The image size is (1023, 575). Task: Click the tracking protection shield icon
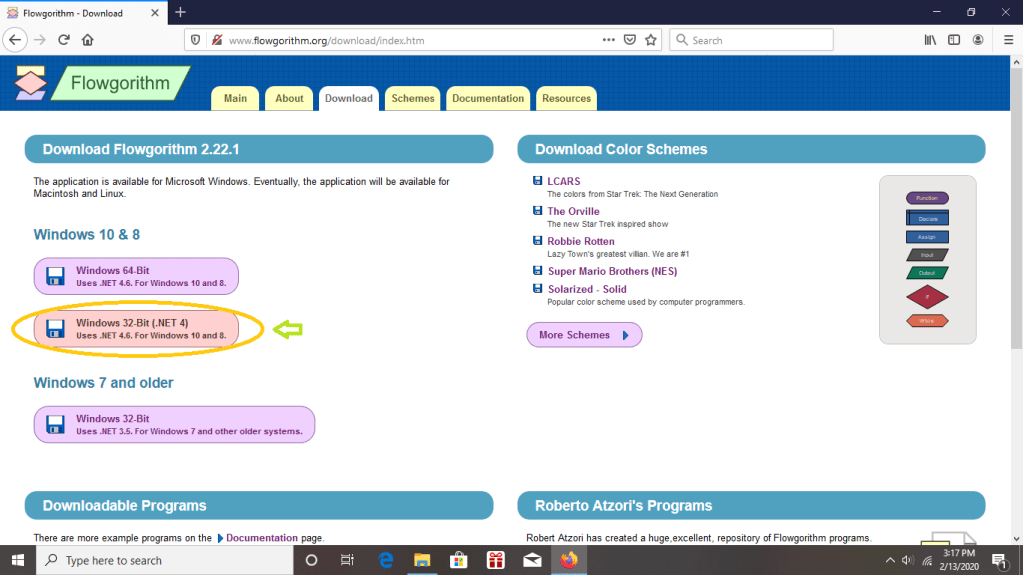[196, 40]
